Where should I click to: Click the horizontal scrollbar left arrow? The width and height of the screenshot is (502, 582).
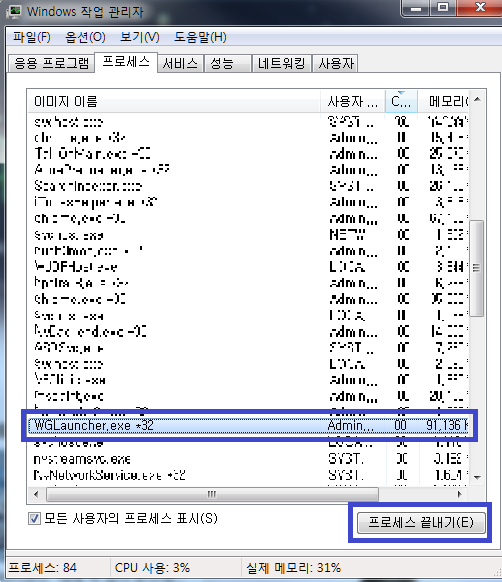(x=36, y=494)
